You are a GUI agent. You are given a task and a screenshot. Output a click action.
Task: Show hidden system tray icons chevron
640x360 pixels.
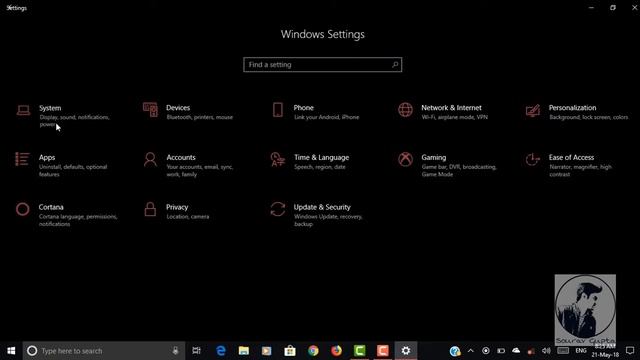coord(471,351)
